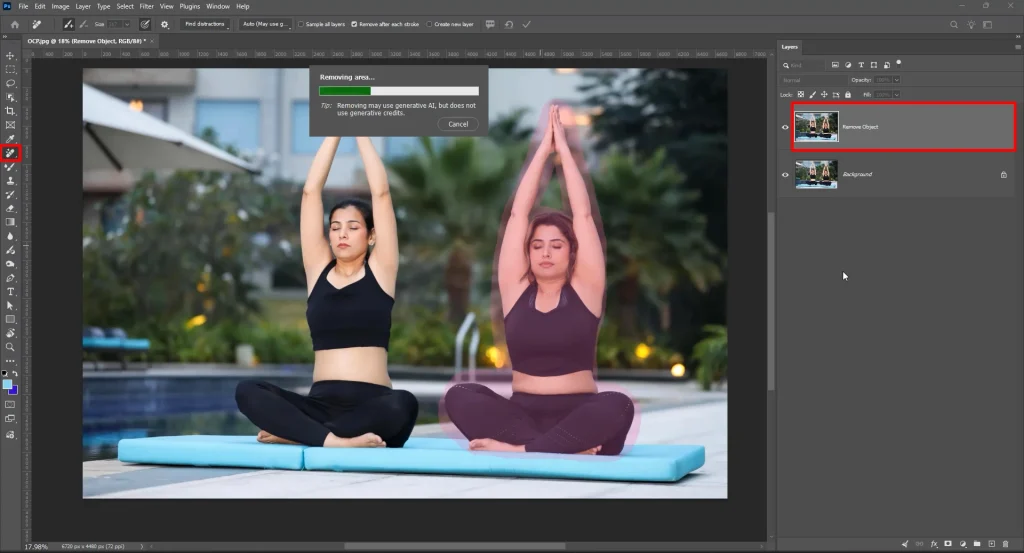Enable Sample all layers checkbox
The image size is (1024, 553).
point(301,24)
